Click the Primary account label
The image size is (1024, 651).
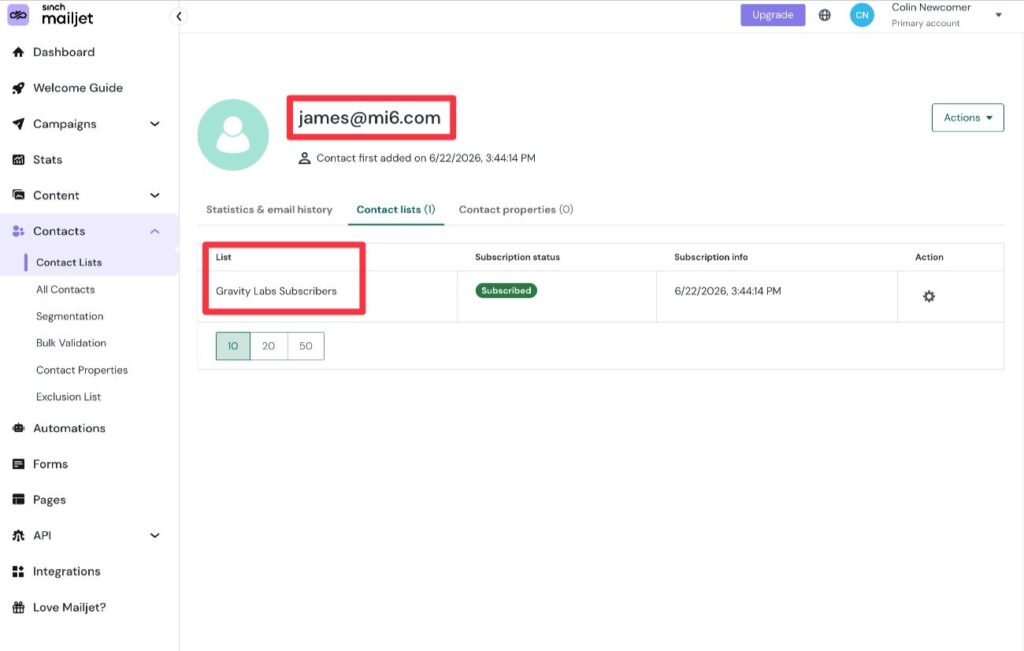925,24
